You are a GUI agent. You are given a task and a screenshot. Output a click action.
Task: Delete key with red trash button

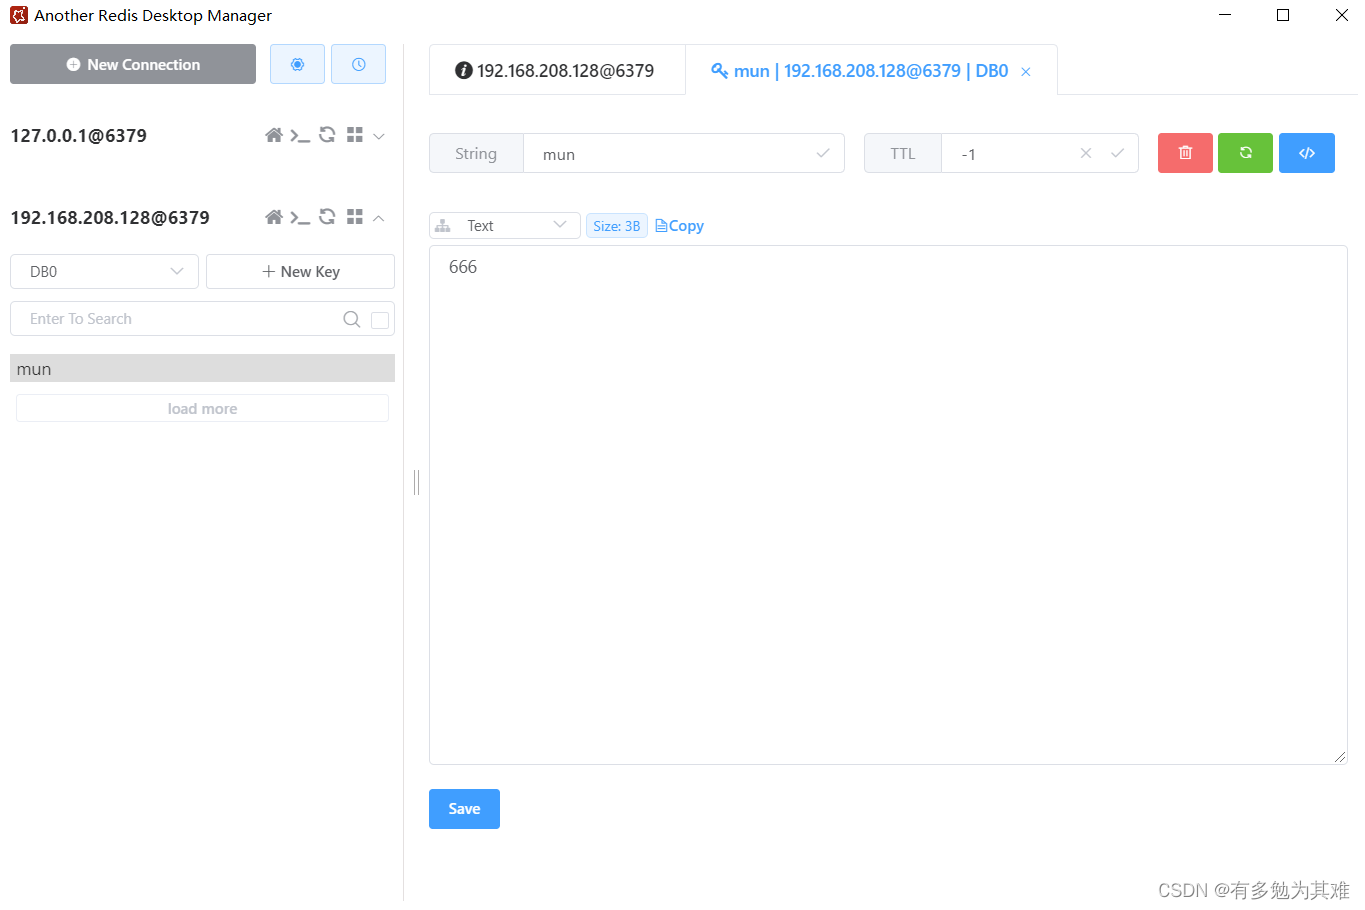[x=1185, y=153]
